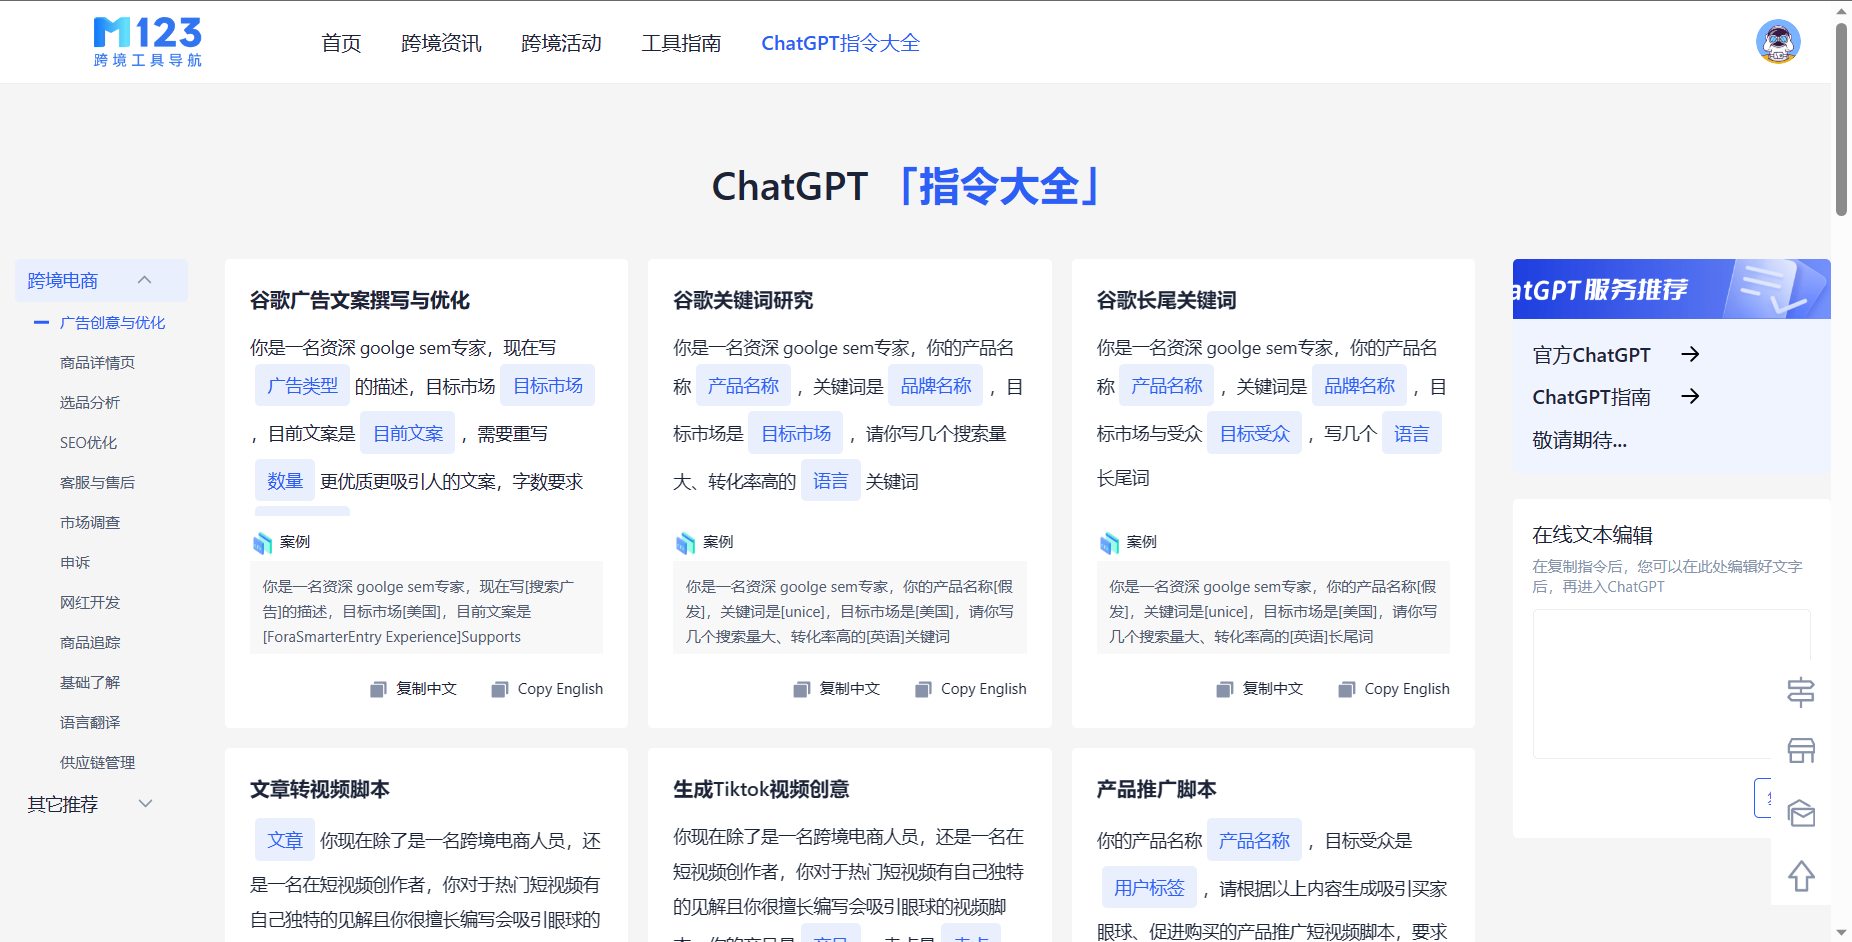Select 供应链管理 in the sidebar
This screenshot has width=1852, height=942.
point(97,763)
